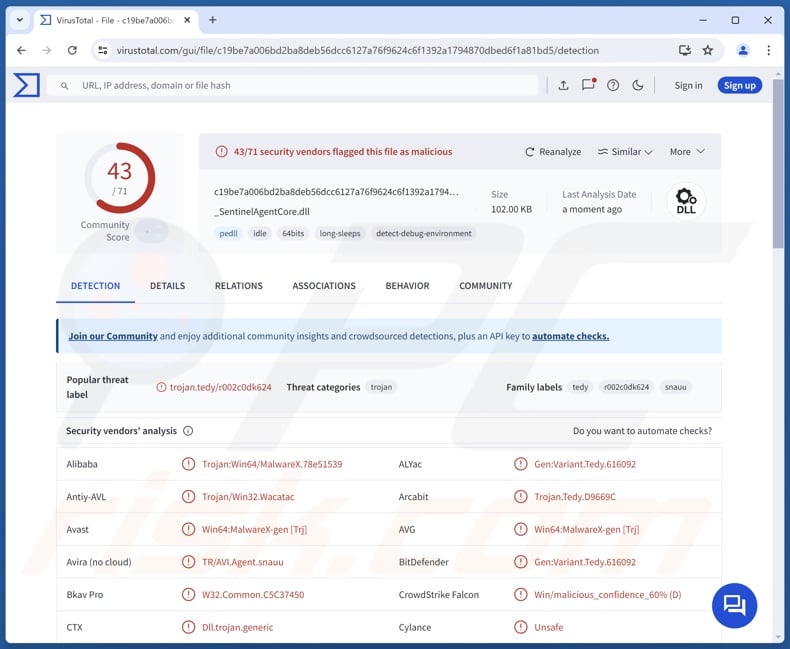Screen dimensions: 790x649
Task: Switch to the BEHAVIOR tab
Action: [x=407, y=286]
